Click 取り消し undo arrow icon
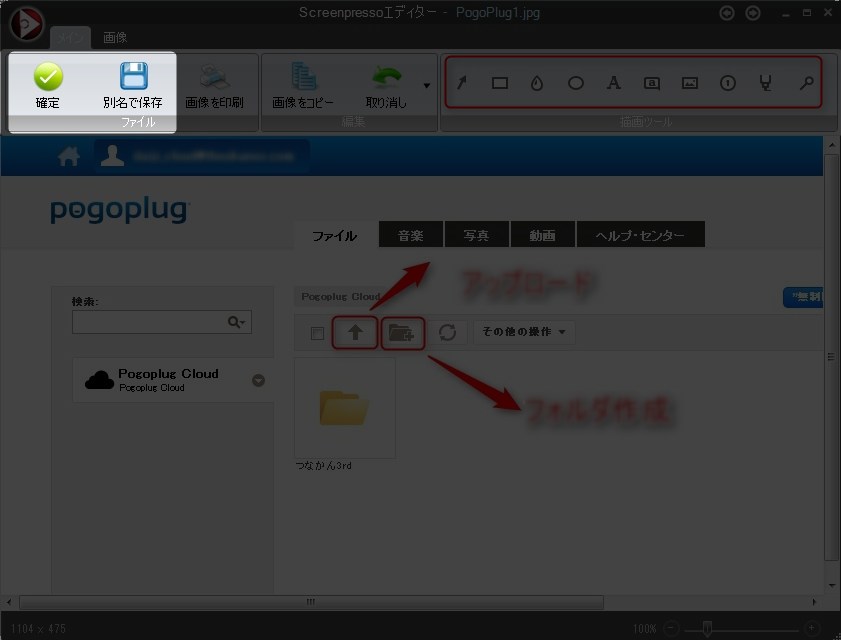Viewport: 841px width, 640px height. pyautogui.click(x=386, y=77)
